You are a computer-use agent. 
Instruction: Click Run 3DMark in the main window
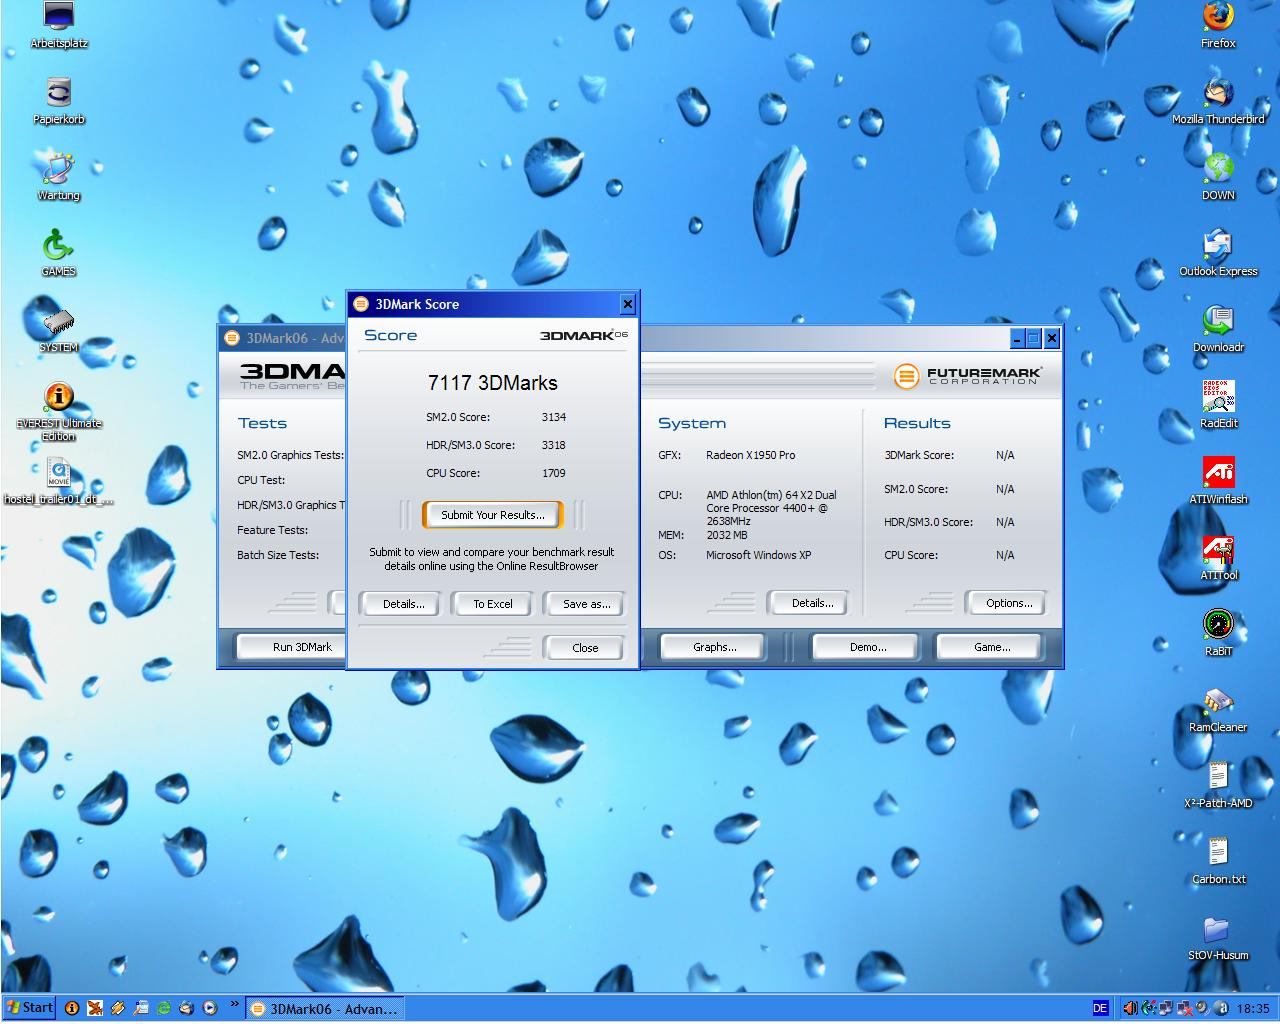(x=292, y=647)
